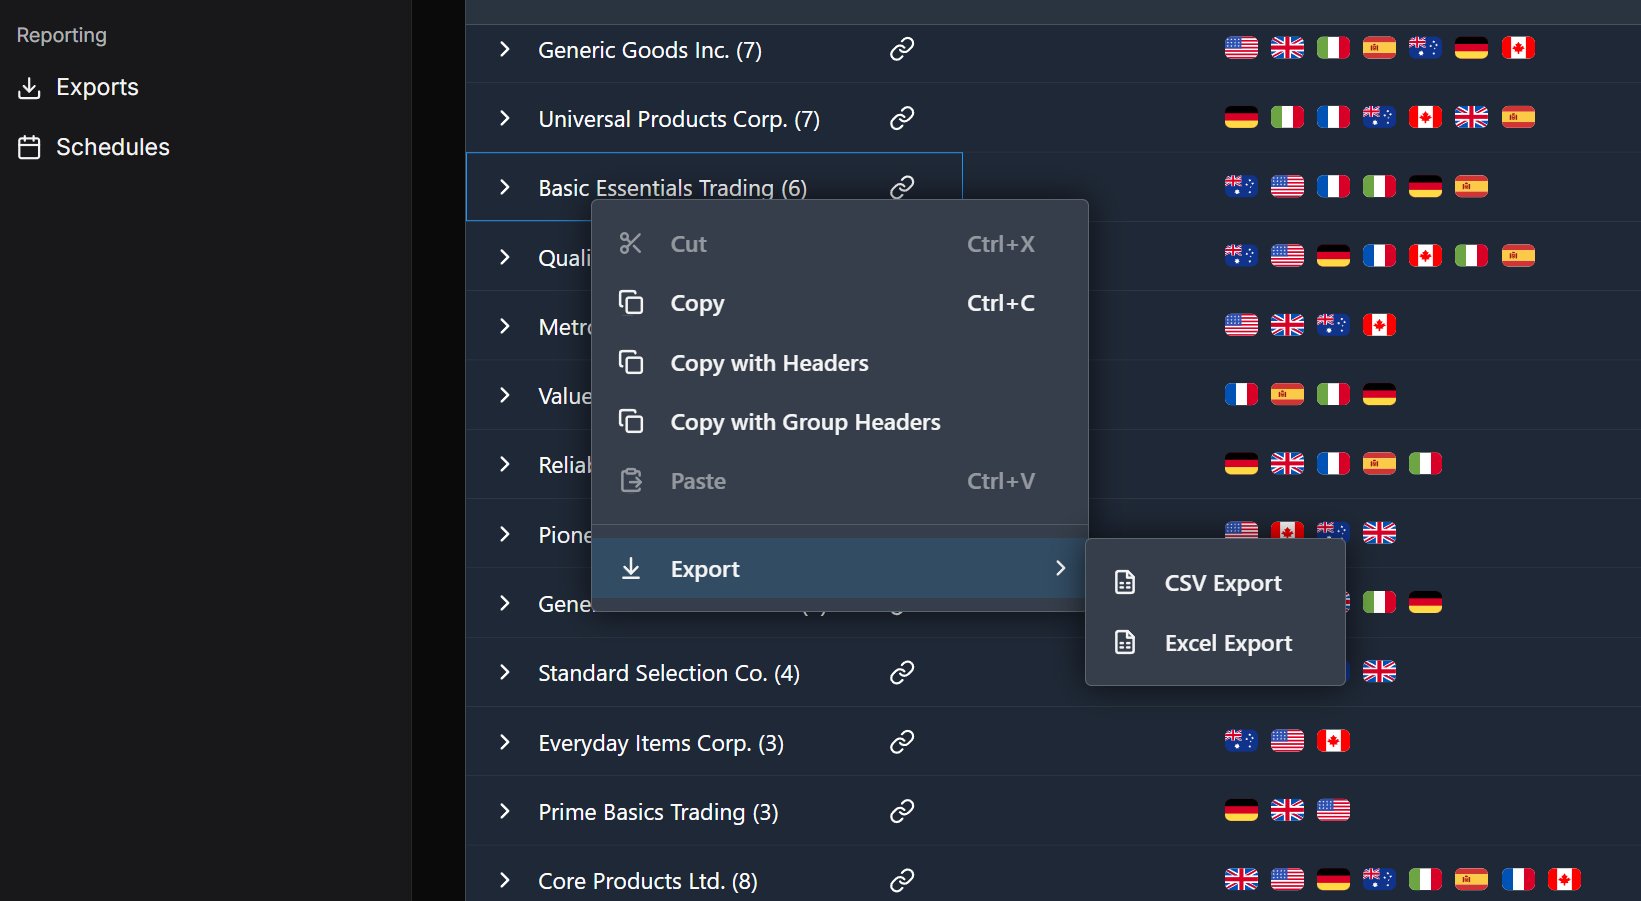Select Copy from the context menu
The width and height of the screenshot is (1641, 901).
(697, 303)
